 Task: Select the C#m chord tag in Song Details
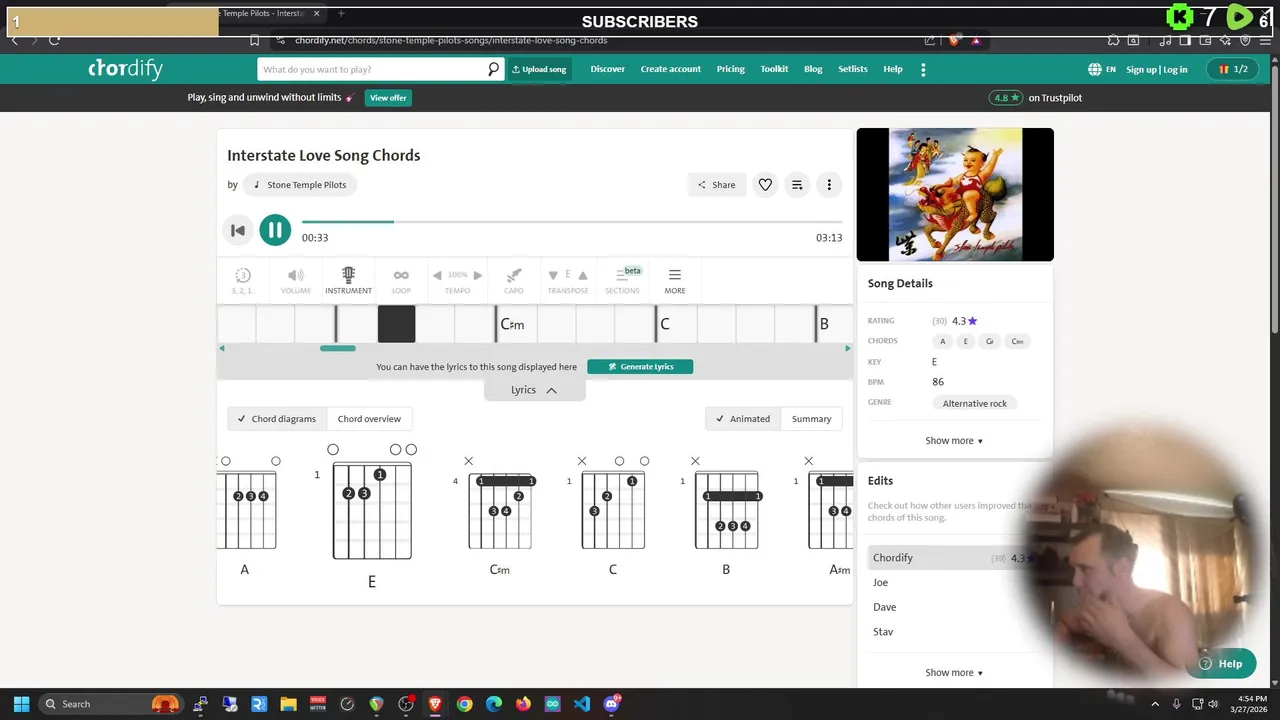(1017, 341)
